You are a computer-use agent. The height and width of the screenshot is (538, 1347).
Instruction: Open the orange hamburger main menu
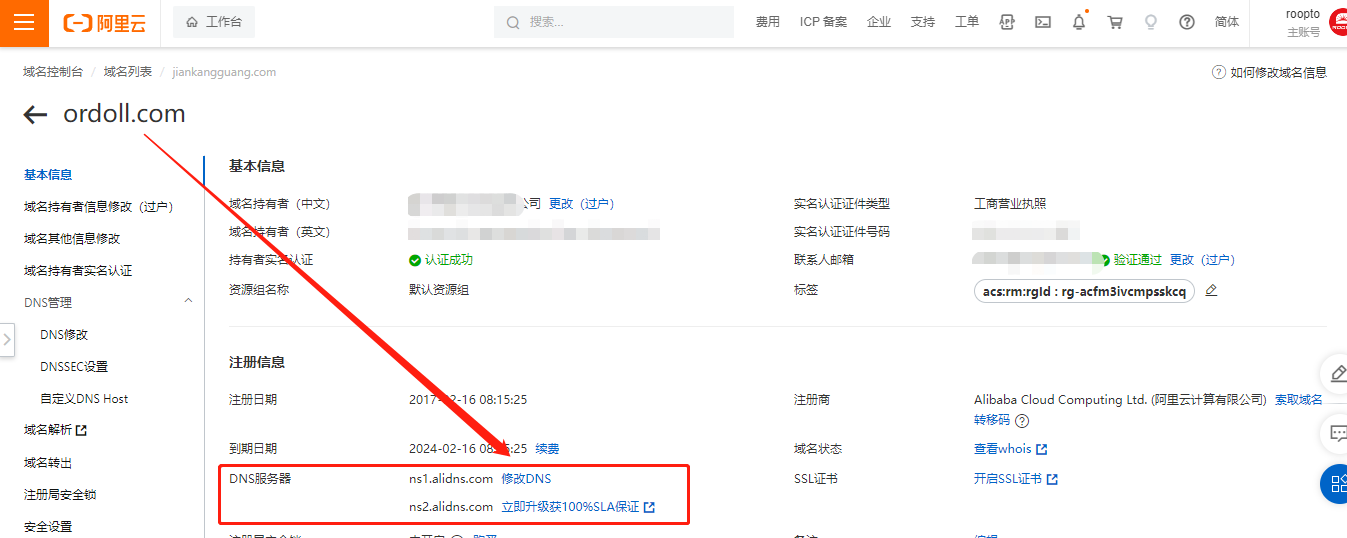tap(24, 22)
